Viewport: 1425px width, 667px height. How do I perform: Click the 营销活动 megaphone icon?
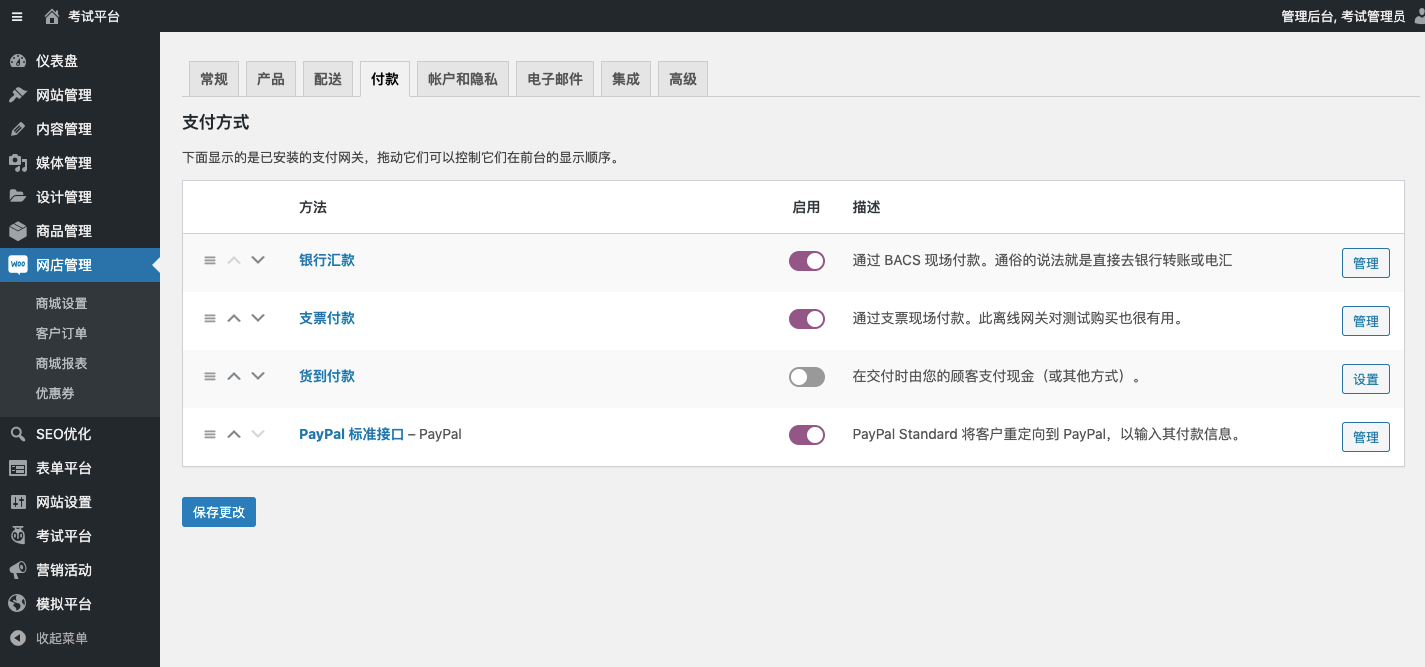pyautogui.click(x=18, y=570)
